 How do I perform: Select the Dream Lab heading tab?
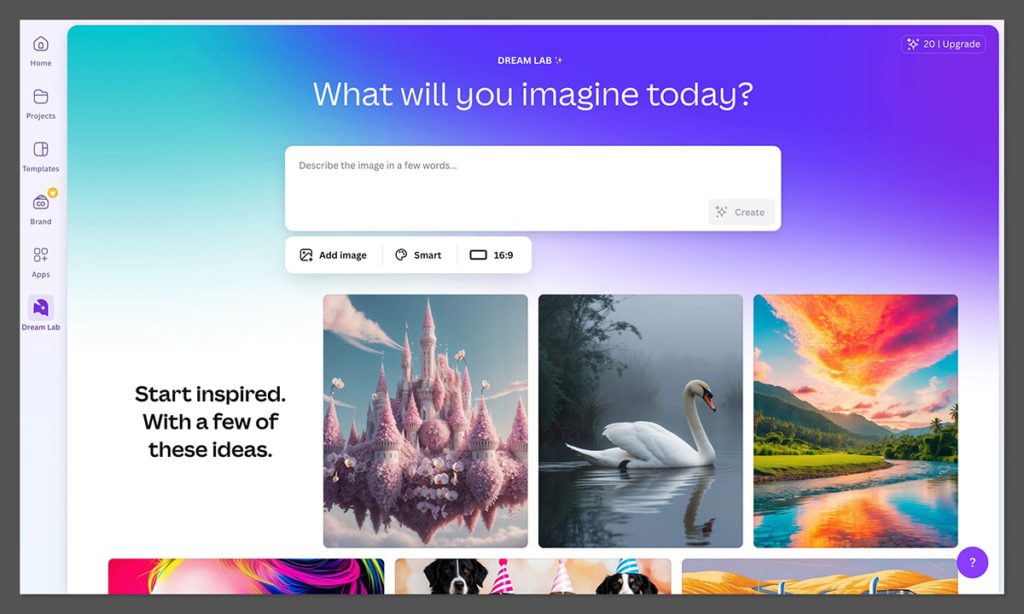point(529,60)
